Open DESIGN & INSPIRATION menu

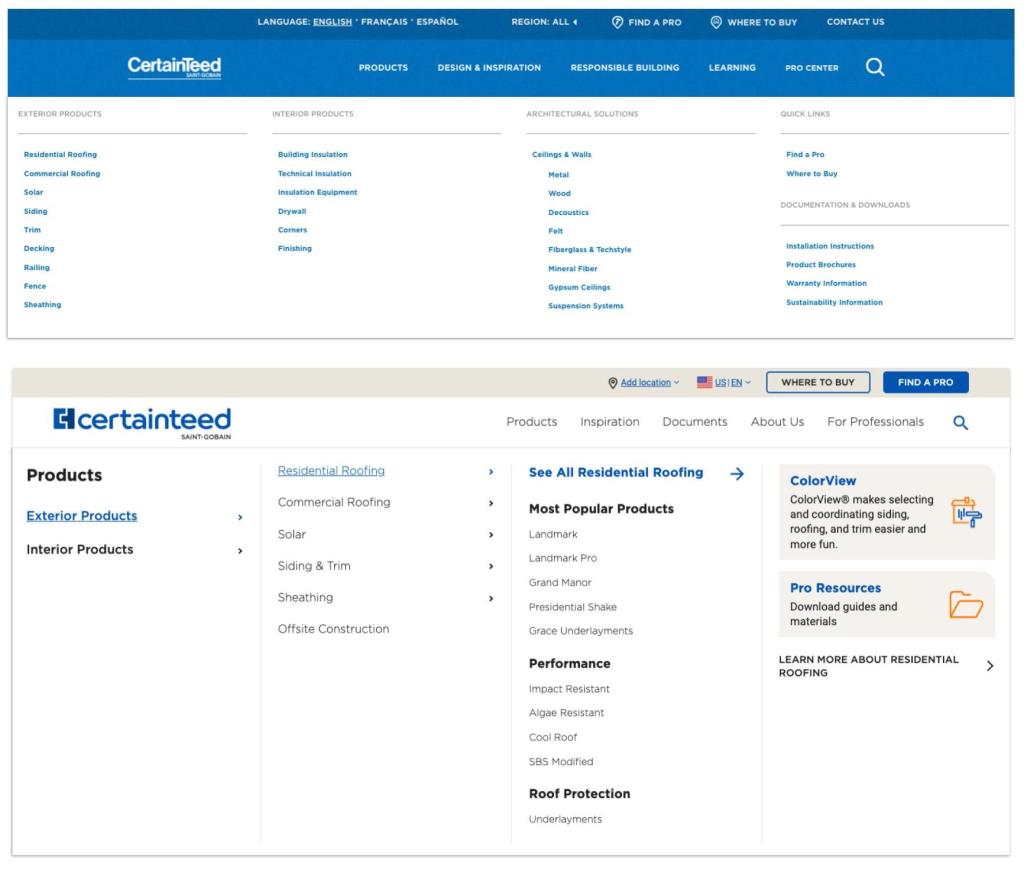pyautogui.click(x=488, y=67)
